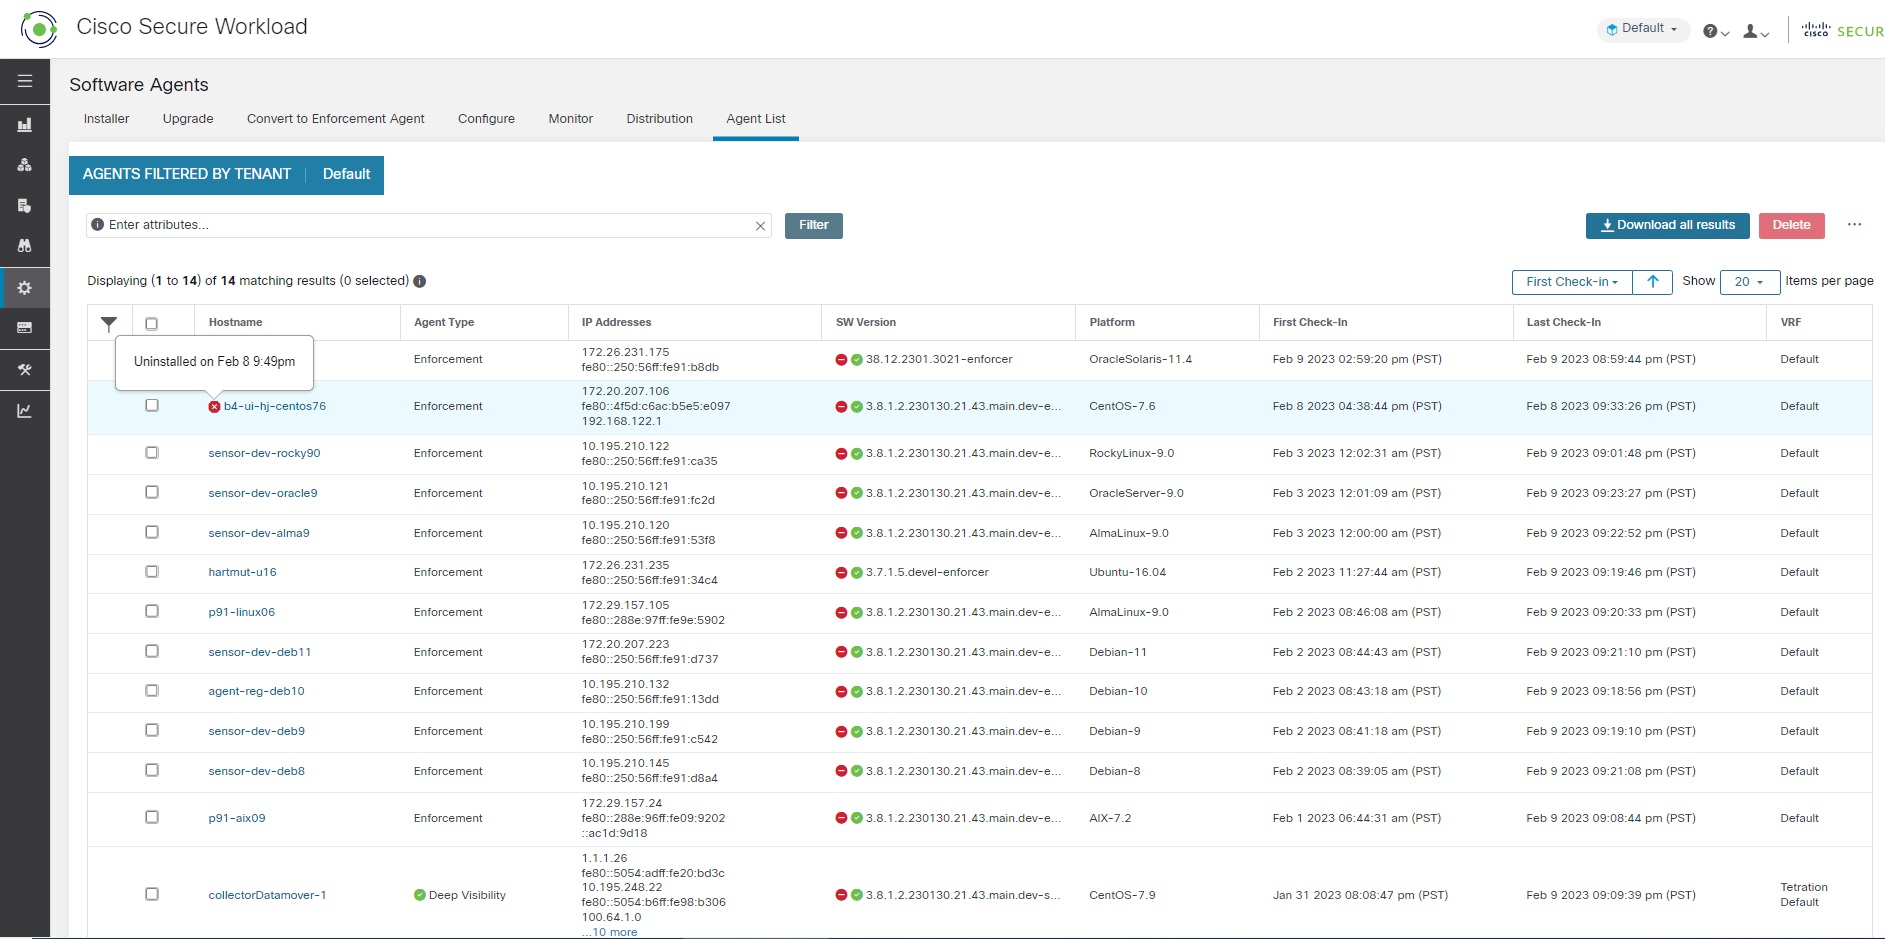The image size is (1885, 939).
Task: Open the Platform server sidebar icon
Action: click(25, 328)
